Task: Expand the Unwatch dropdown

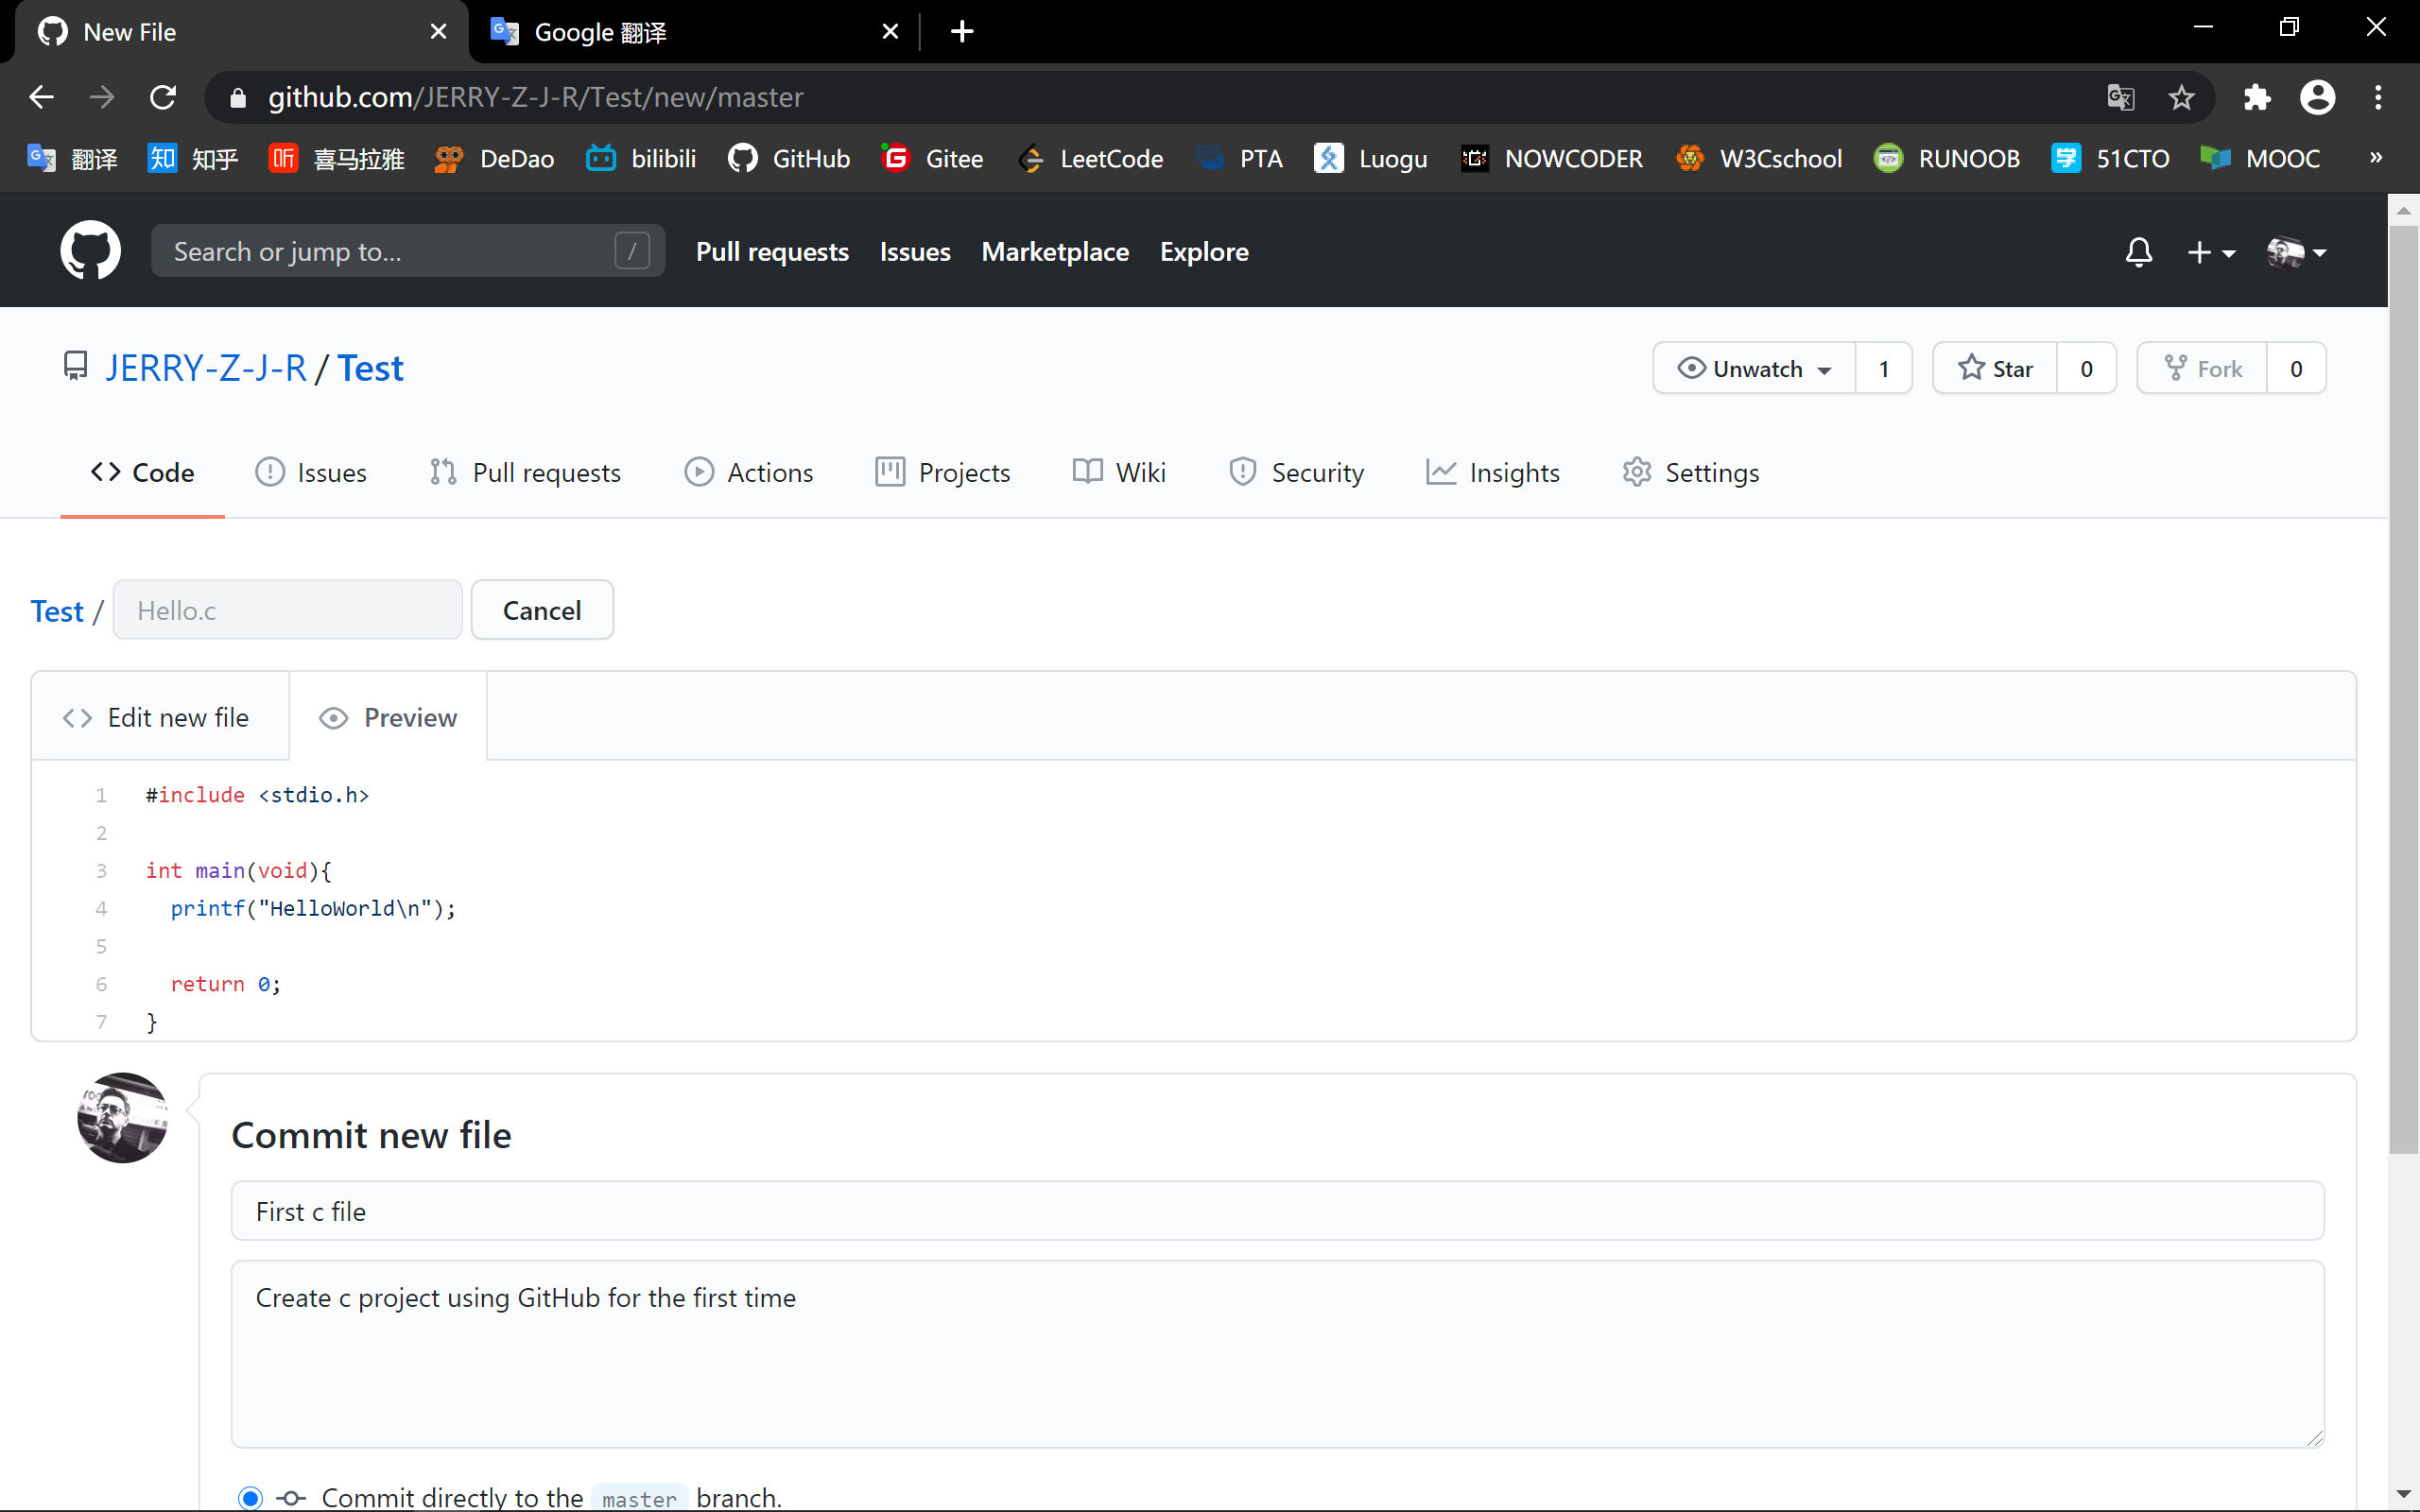Action: [1755, 368]
